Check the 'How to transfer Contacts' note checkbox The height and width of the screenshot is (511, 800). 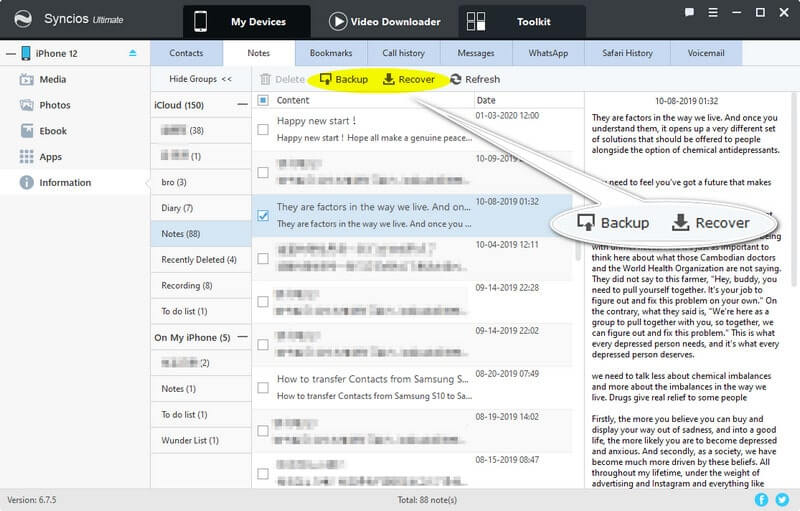pyautogui.click(x=263, y=388)
